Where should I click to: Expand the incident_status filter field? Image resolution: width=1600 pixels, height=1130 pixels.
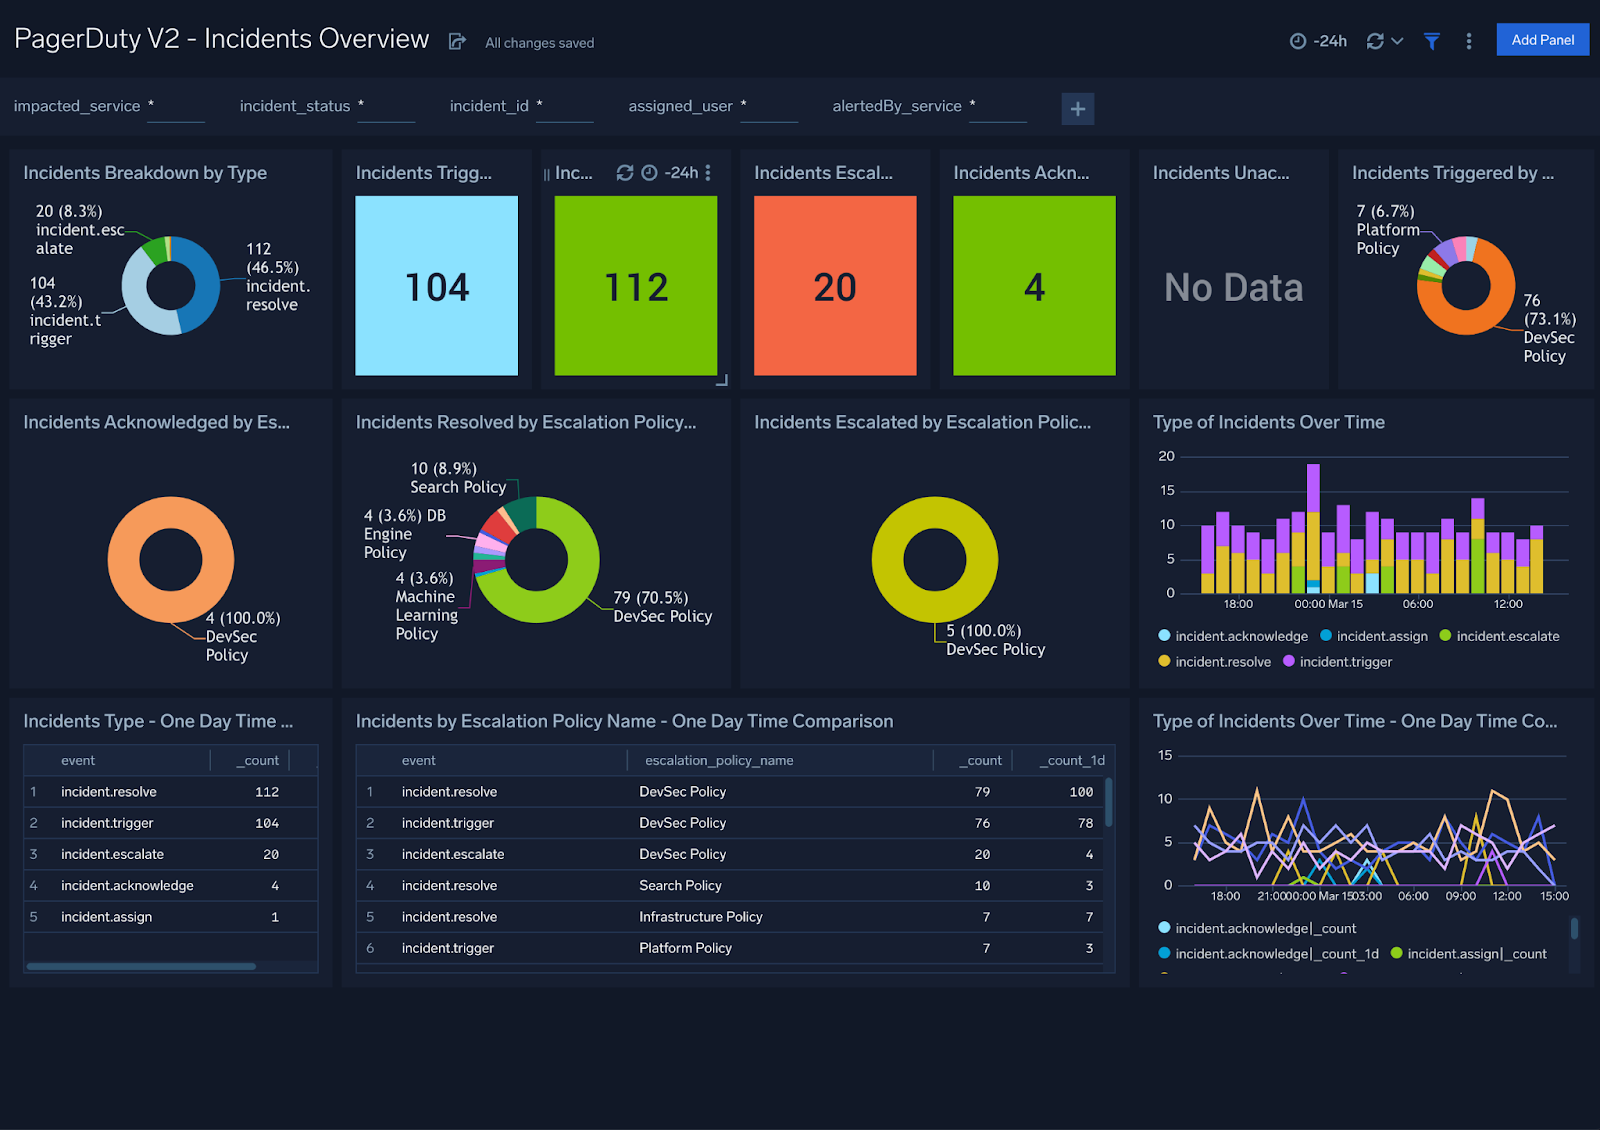tap(386, 106)
